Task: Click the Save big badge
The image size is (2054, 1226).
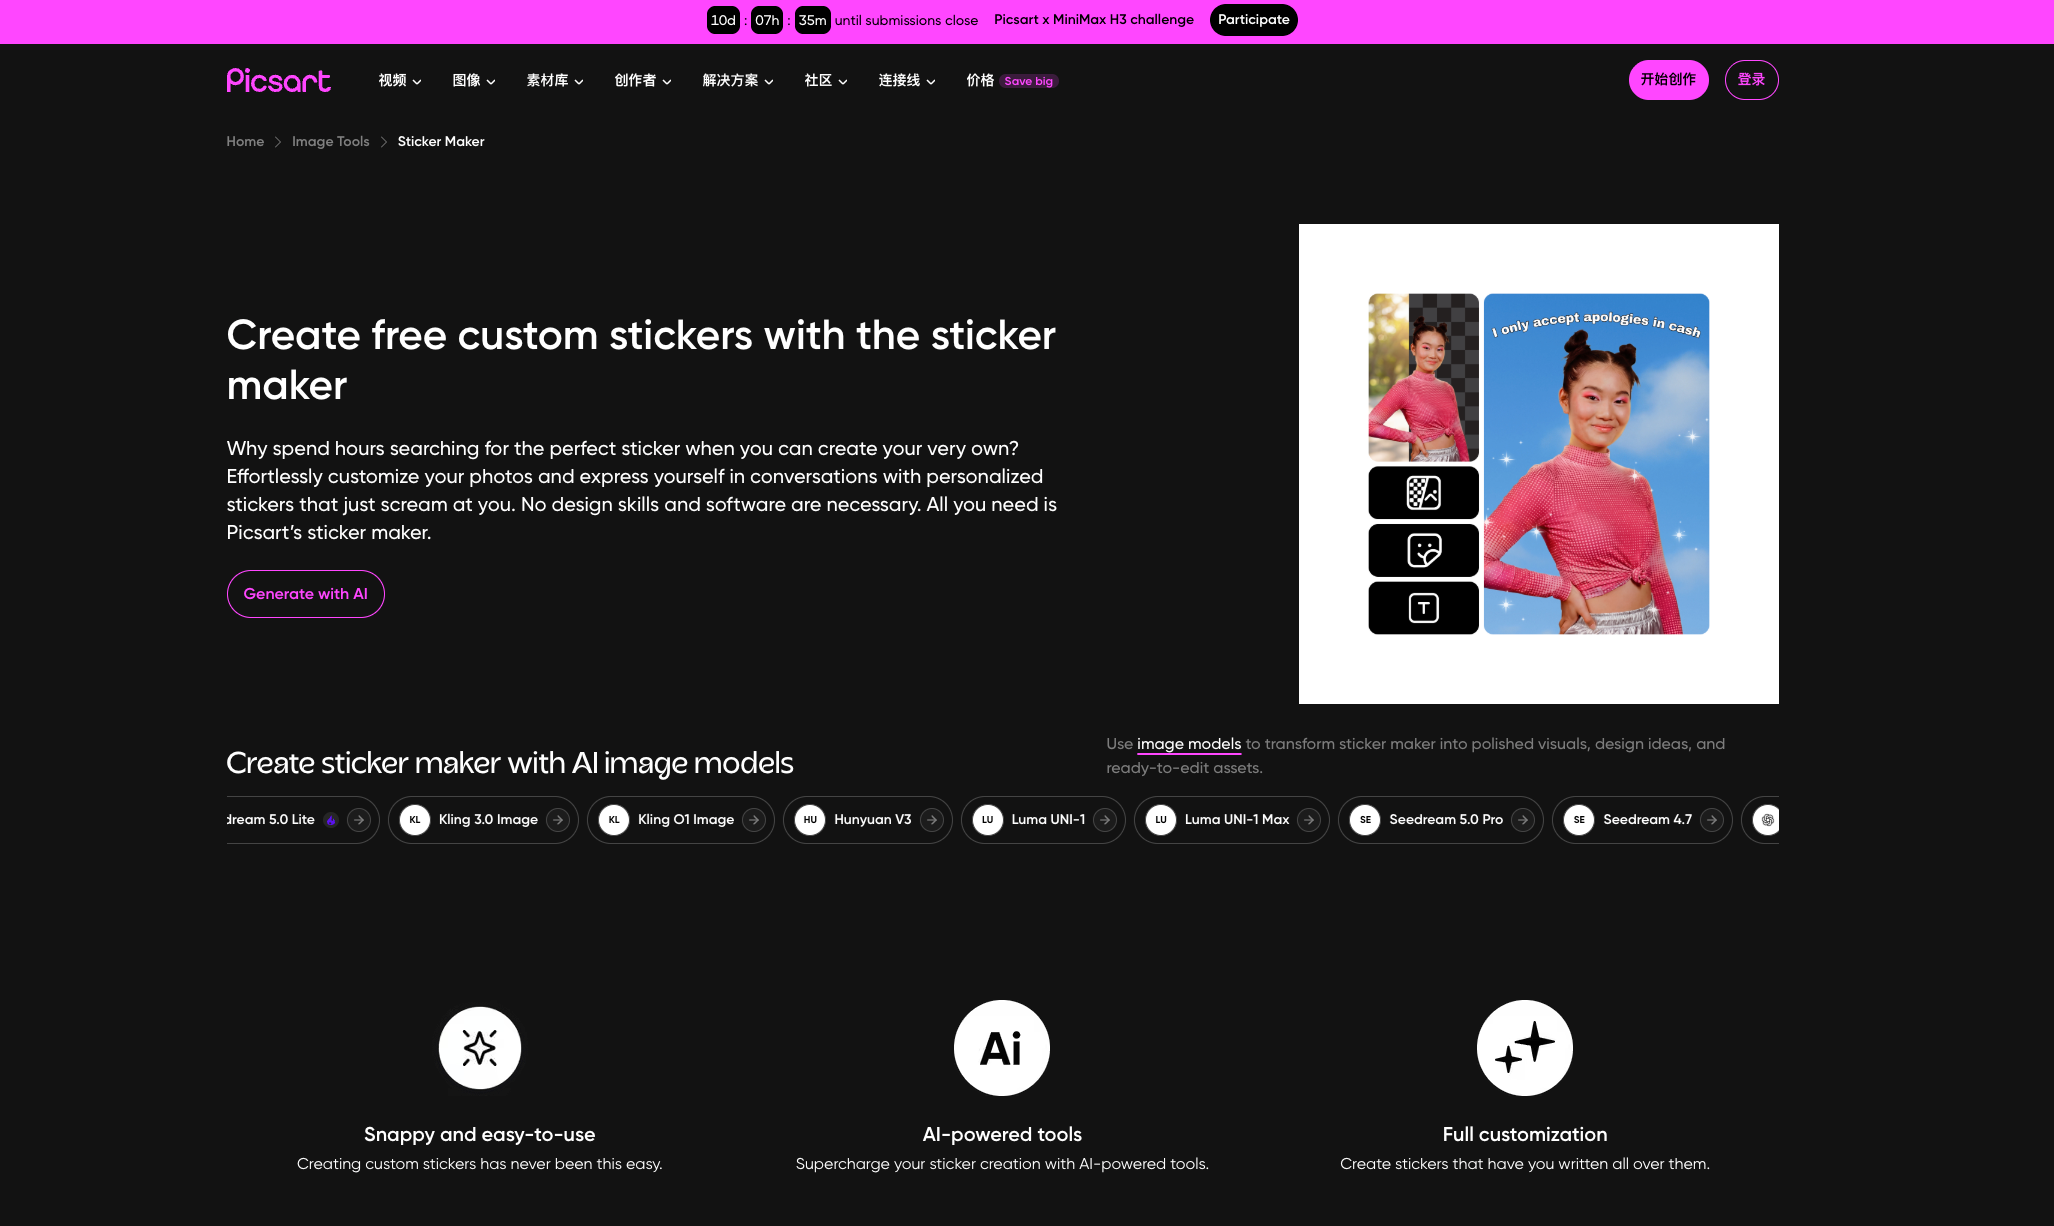Action: [1028, 82]
